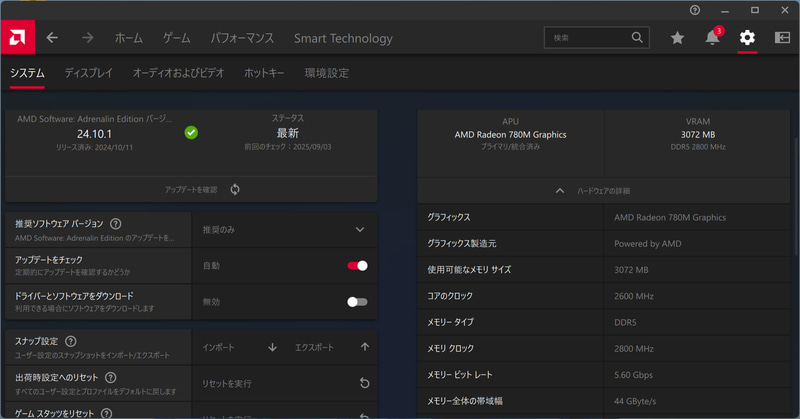Click the Powered by AMD value

(647, 244)
